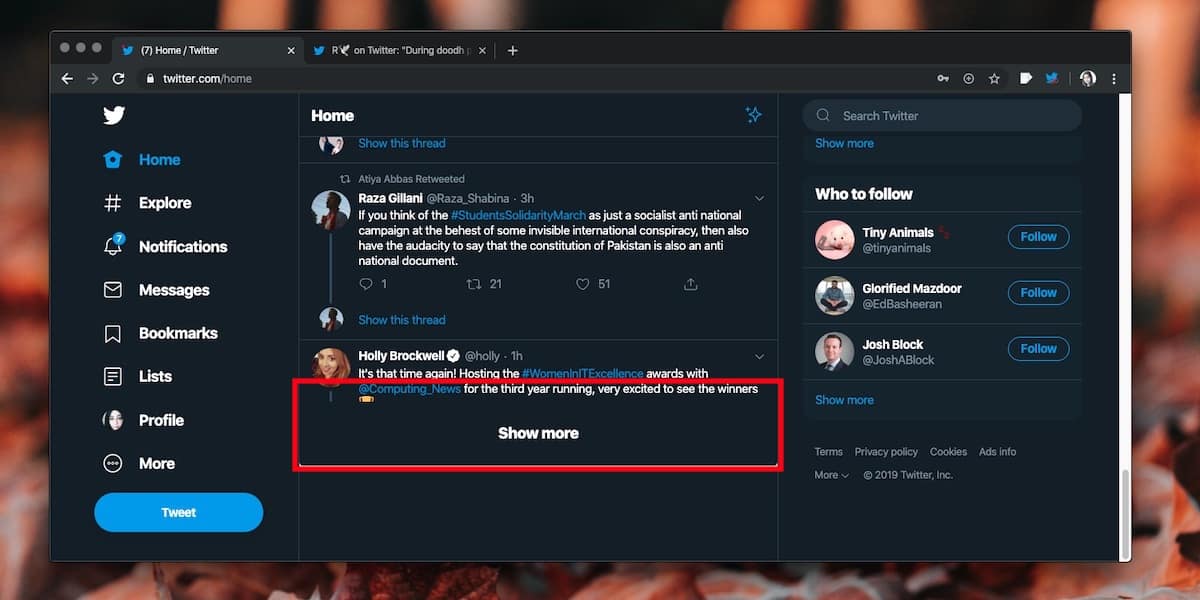1200x600 pixels.
Task: Click the sparkle icon for latest tweets
Action: (x=754, y=115)
